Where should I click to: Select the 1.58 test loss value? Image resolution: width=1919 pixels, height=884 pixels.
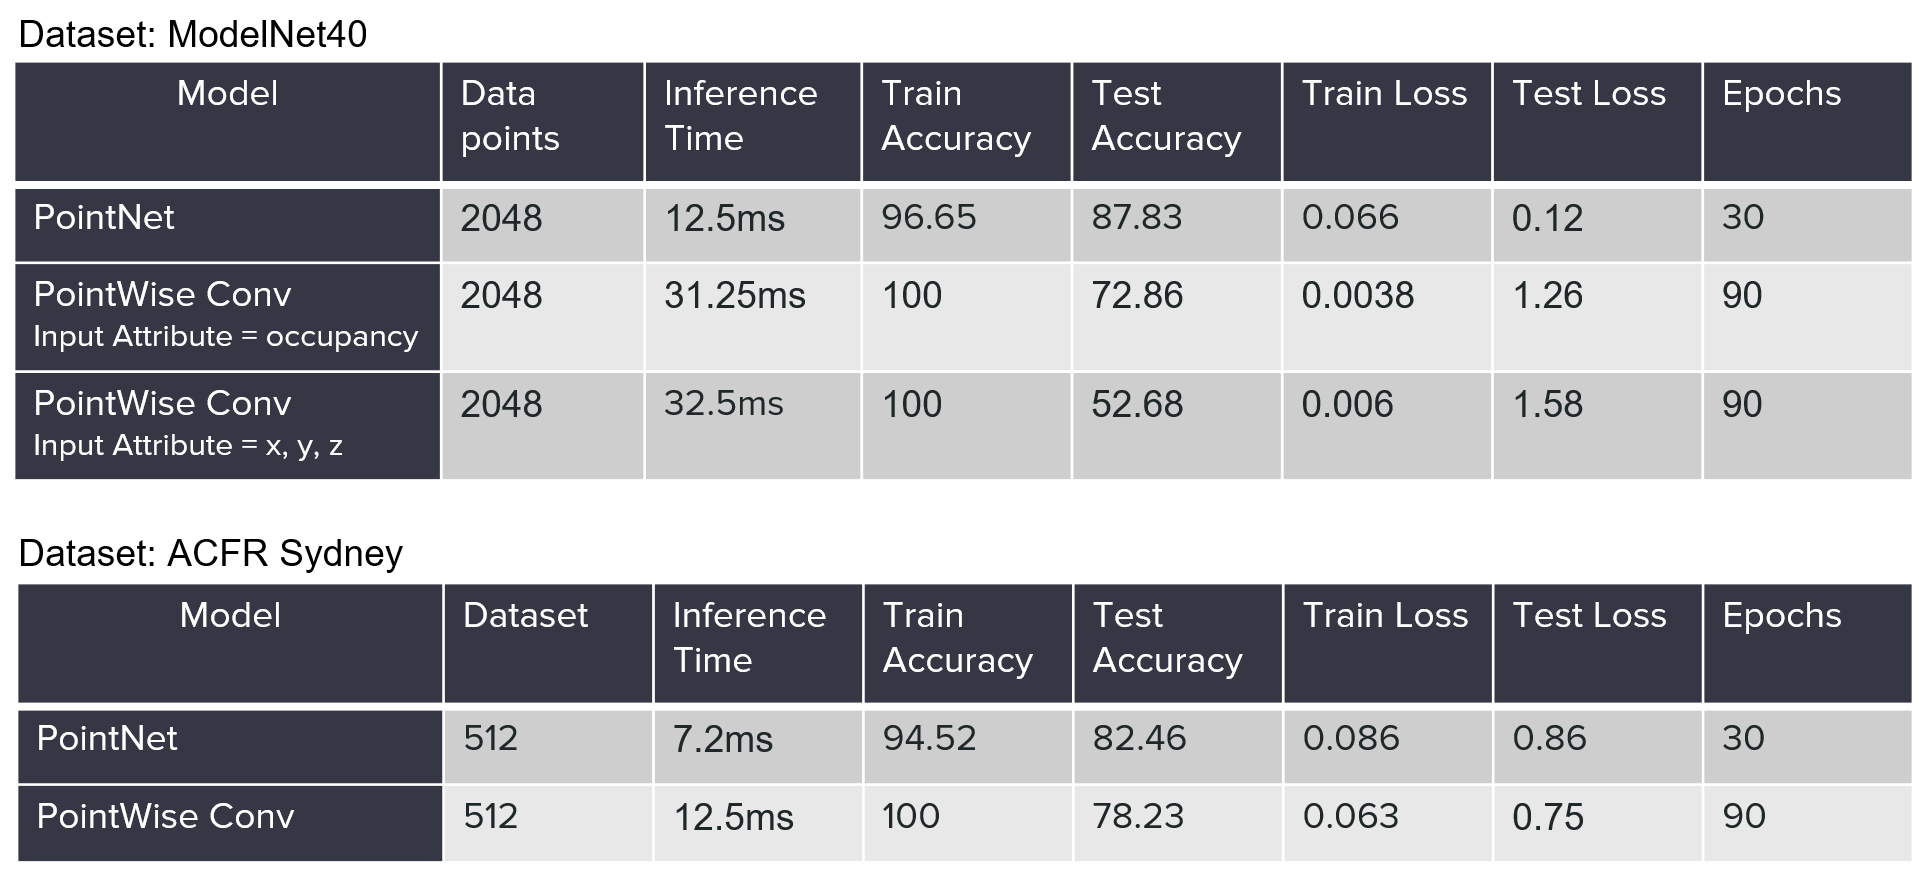pos(1547,405)
